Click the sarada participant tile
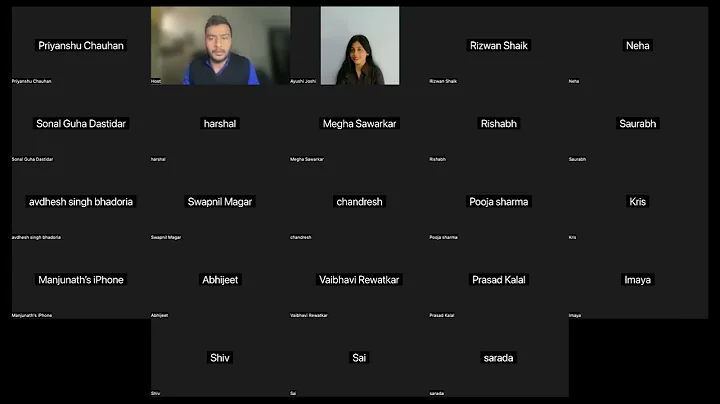This screenshot has width=720, height=404. 499,358
